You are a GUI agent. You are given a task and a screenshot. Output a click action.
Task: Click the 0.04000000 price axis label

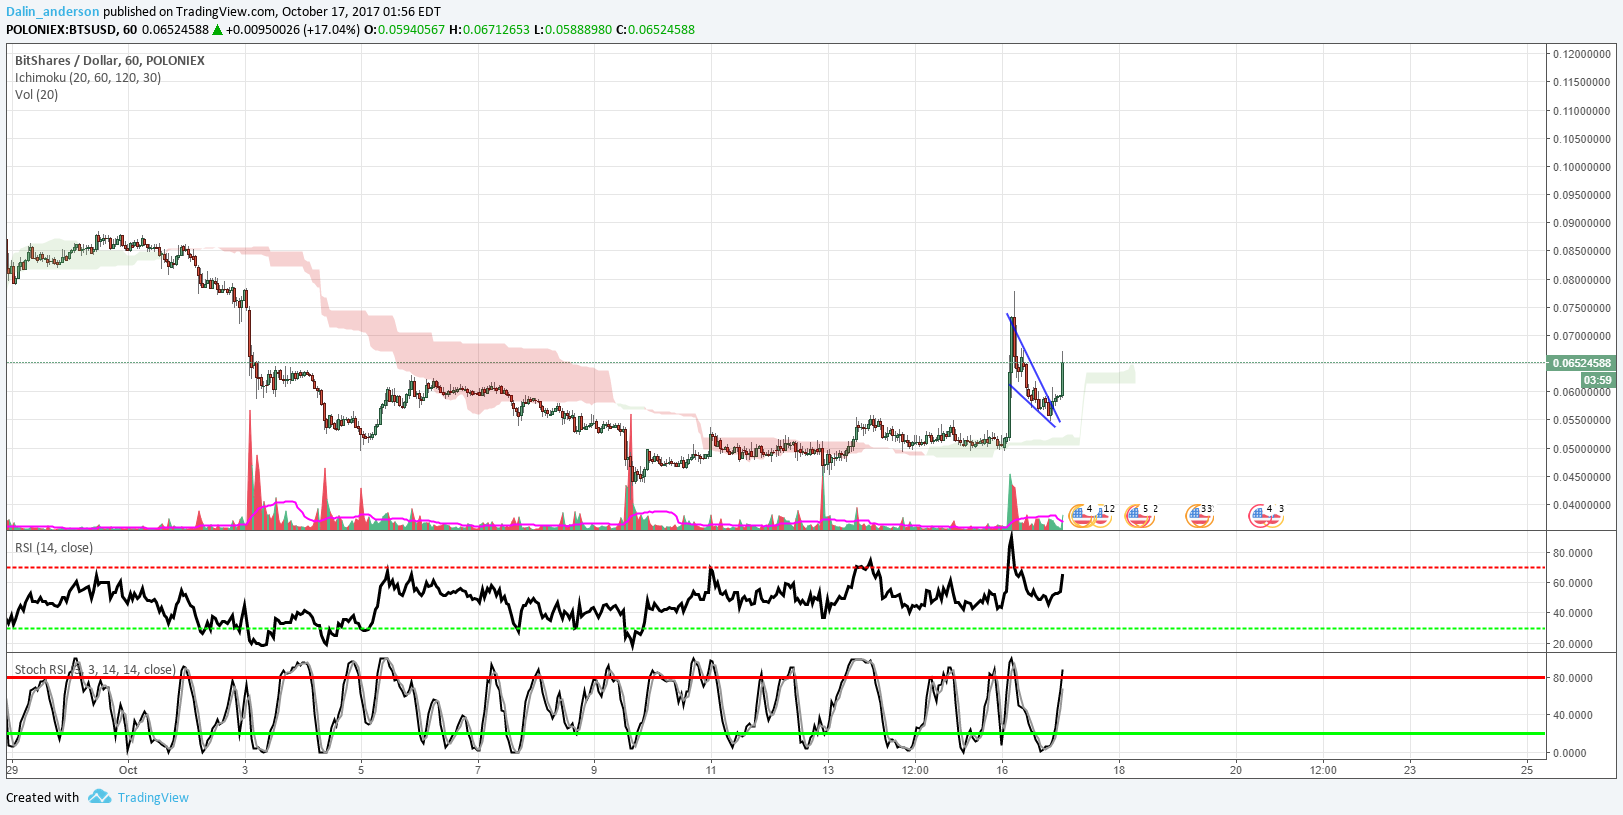click(1581, 505)
